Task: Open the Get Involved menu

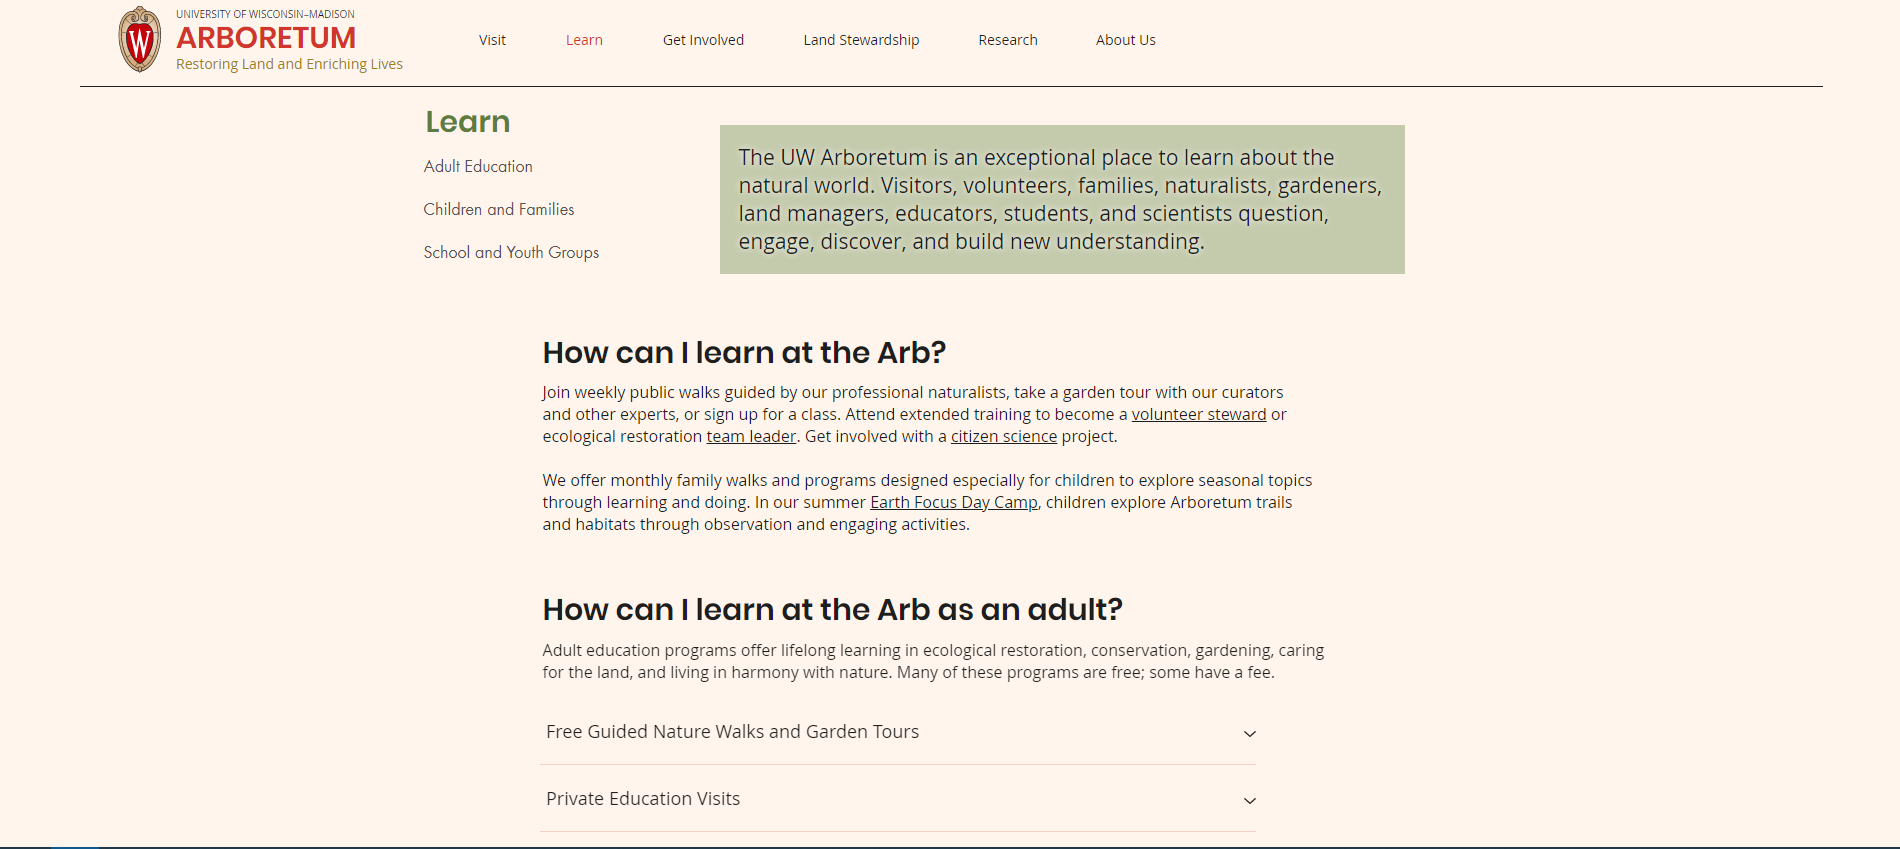Action: [x=703, y=40]
